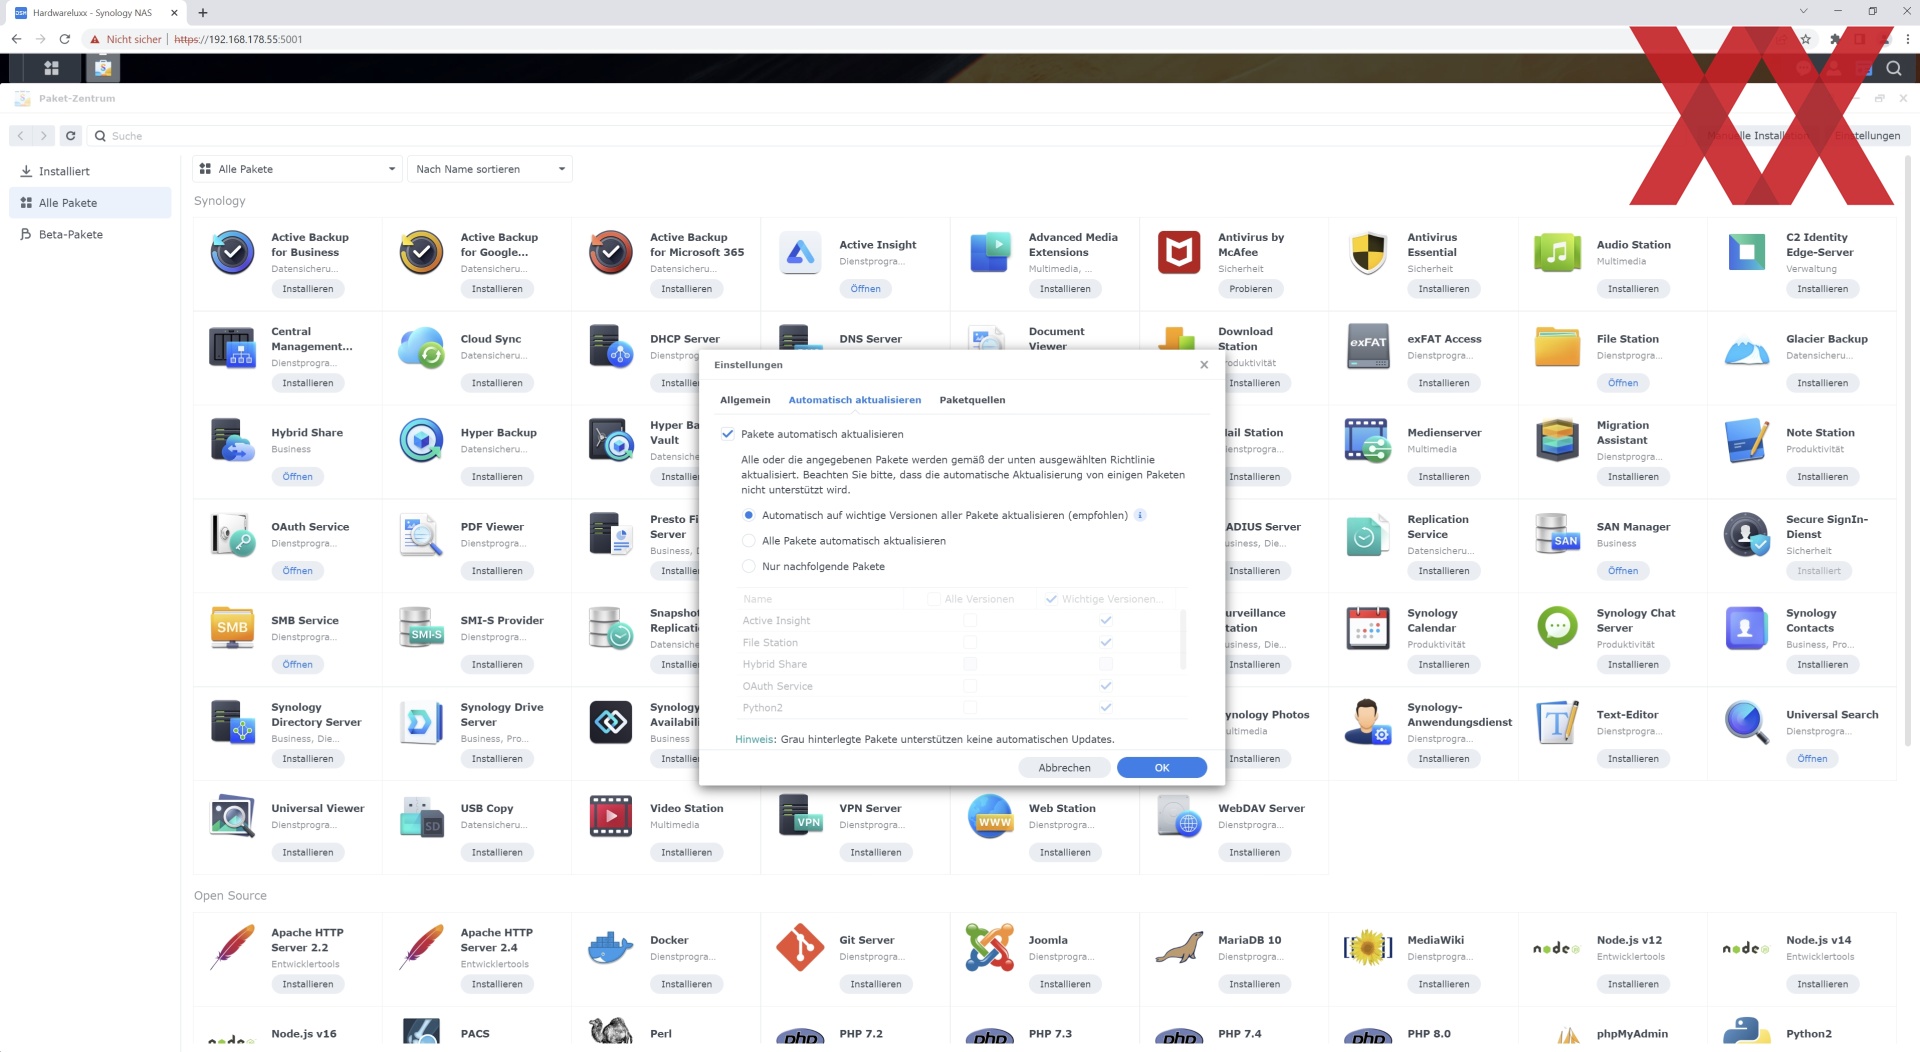This screenshot has height=1052, width=1920.
Task: Toggle File Station Alle Versionen checkbox
Action: (x=969, y=642)
